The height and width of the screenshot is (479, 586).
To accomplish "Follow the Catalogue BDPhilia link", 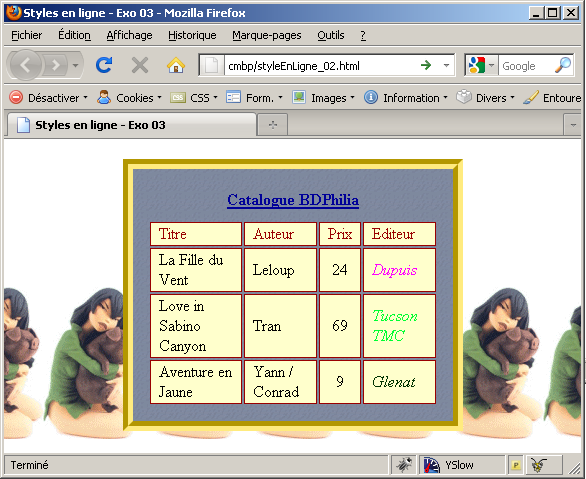I will [293, 200].
